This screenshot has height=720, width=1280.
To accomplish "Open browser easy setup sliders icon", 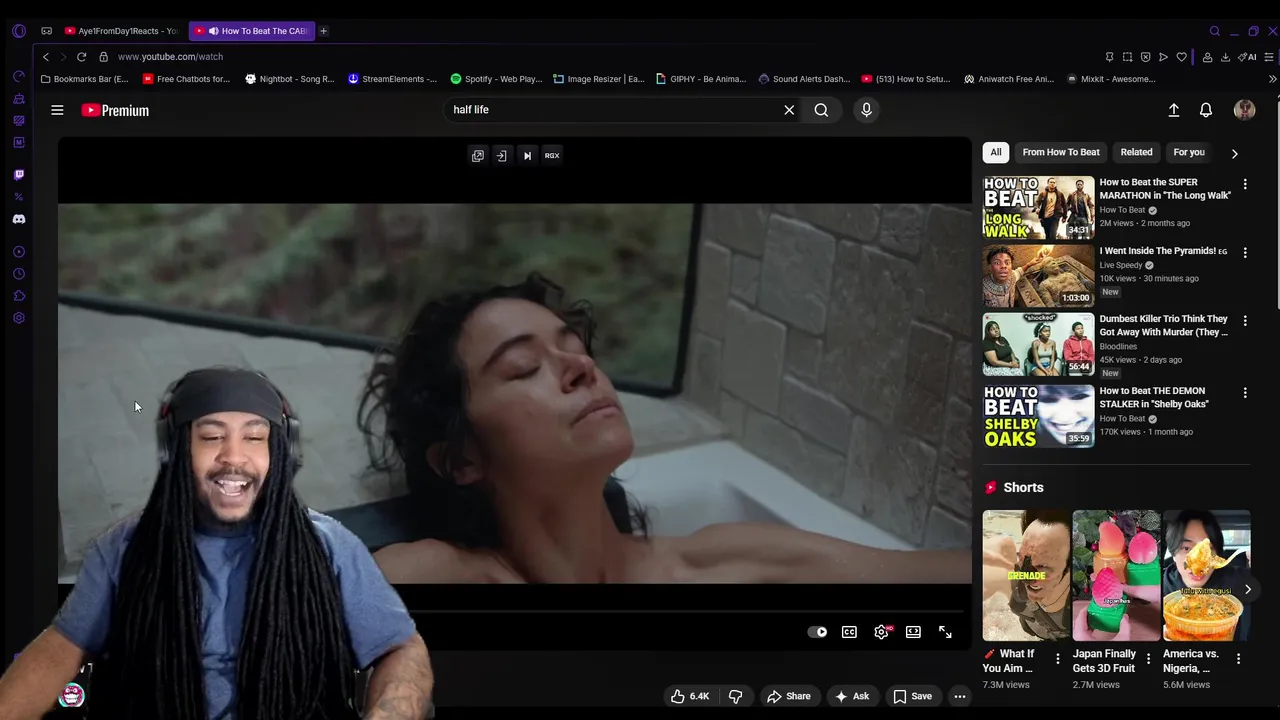I will click(1271, 57).
